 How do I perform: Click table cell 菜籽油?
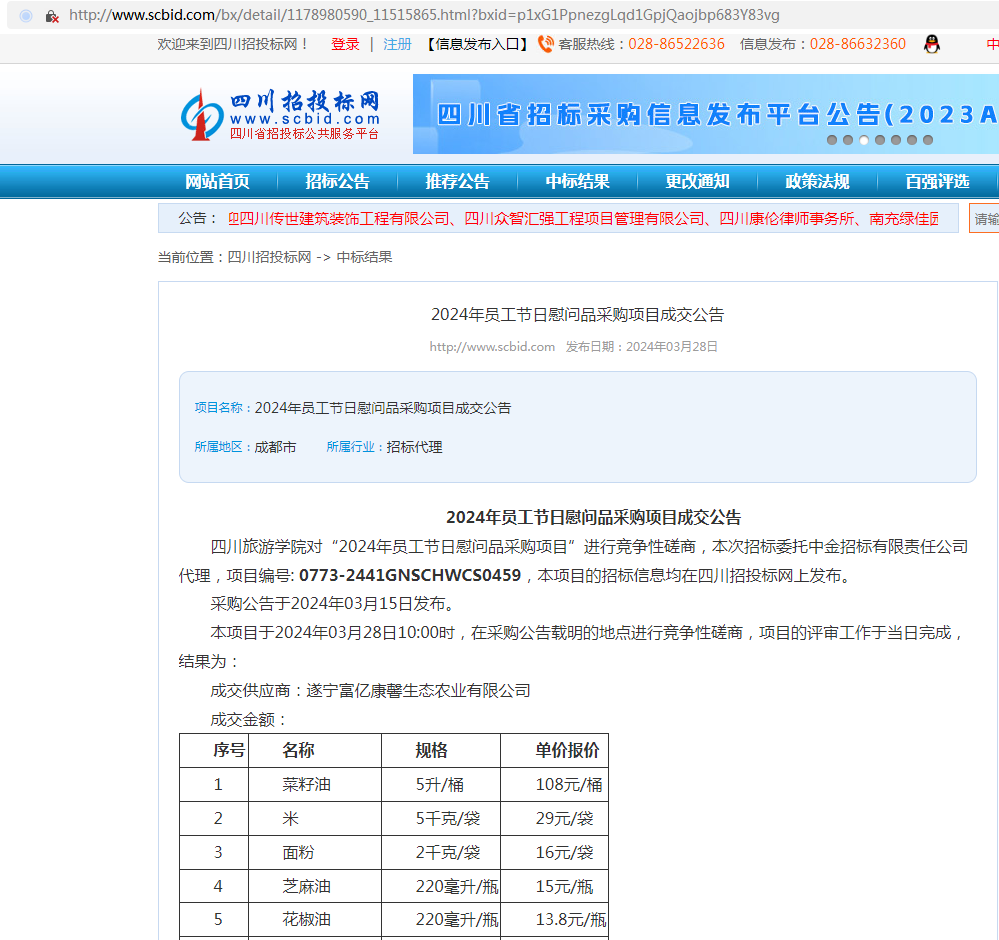coord(306,785)
